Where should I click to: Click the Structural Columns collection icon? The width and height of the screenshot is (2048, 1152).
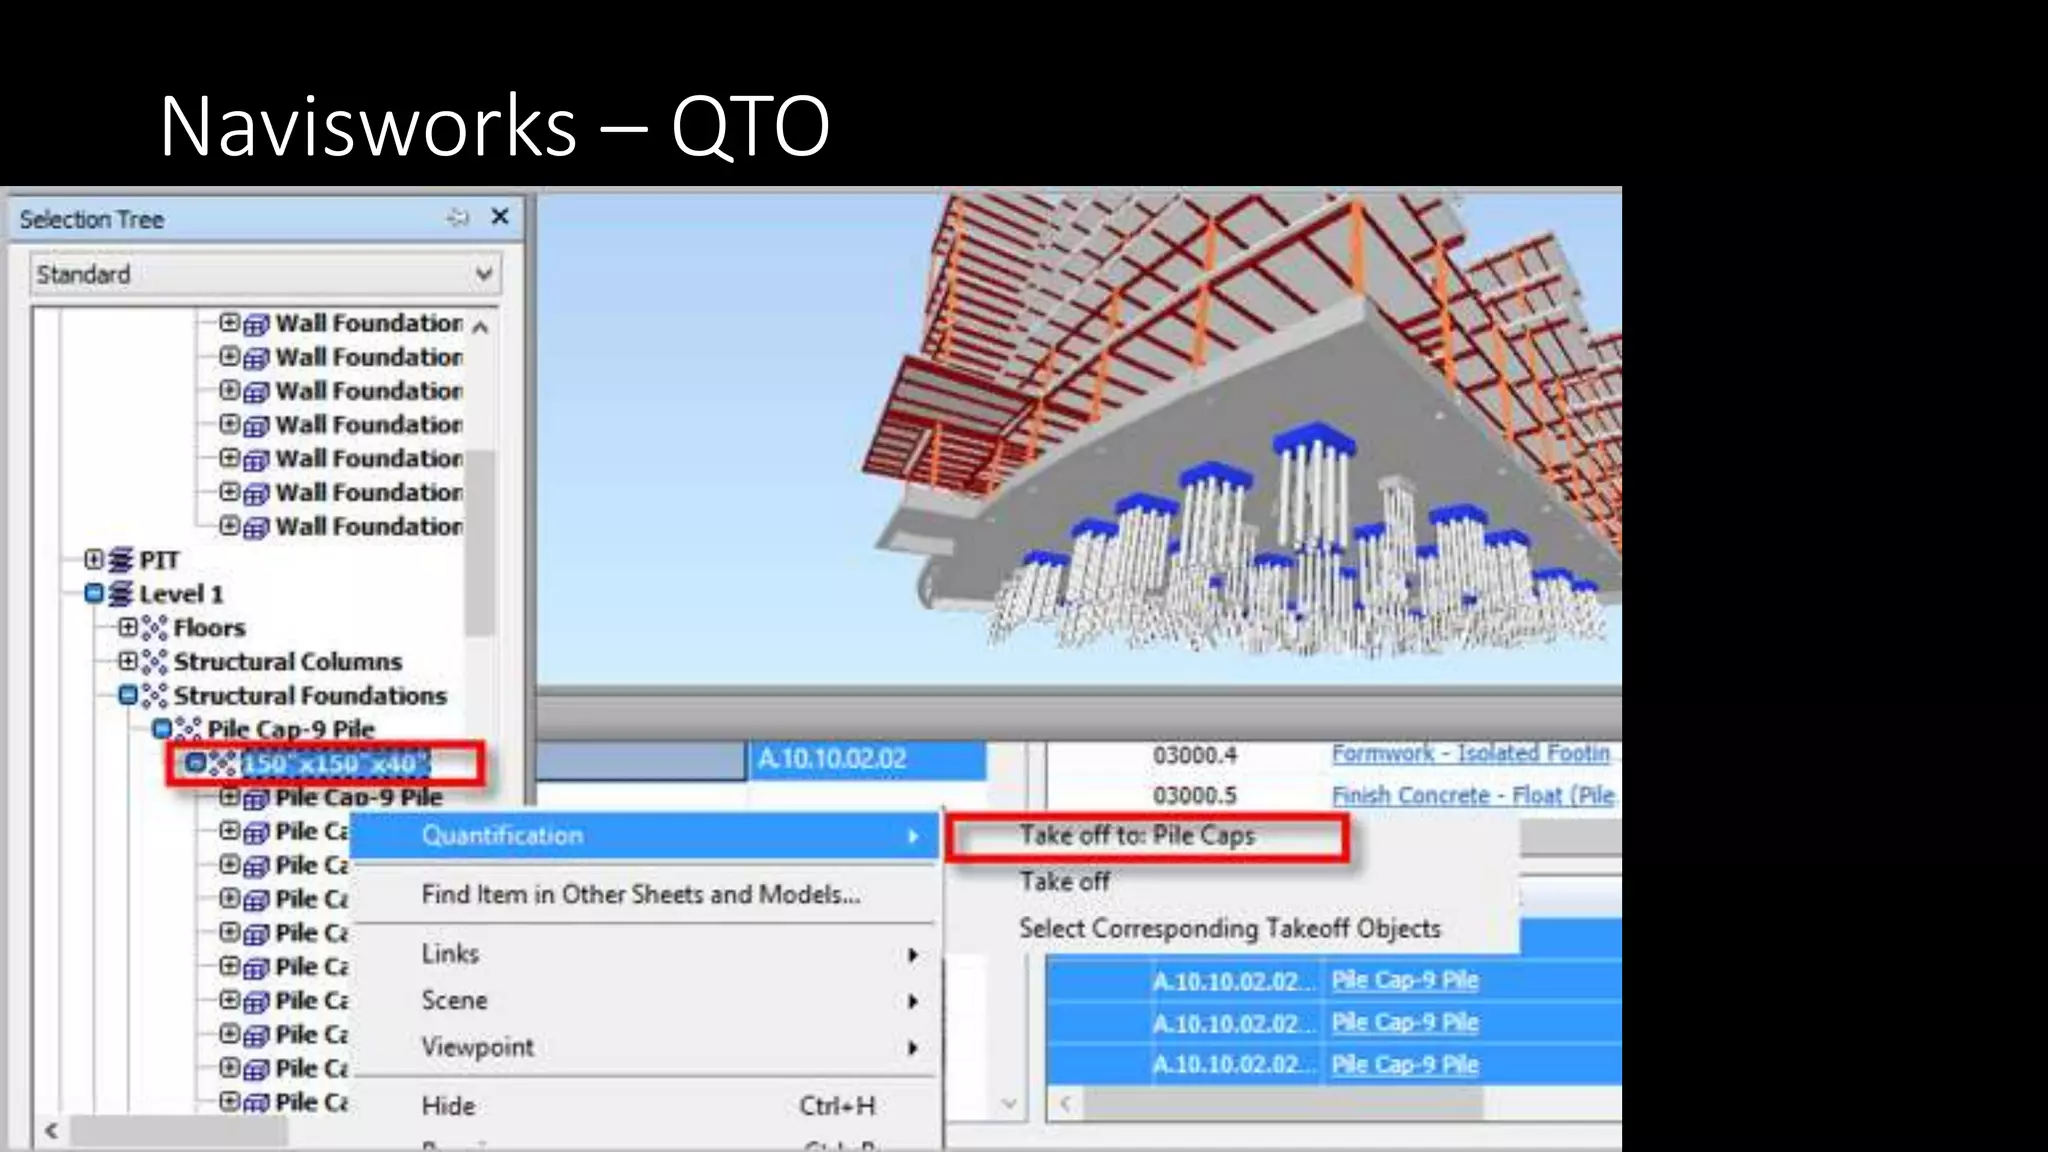click(x=154, y=662)
